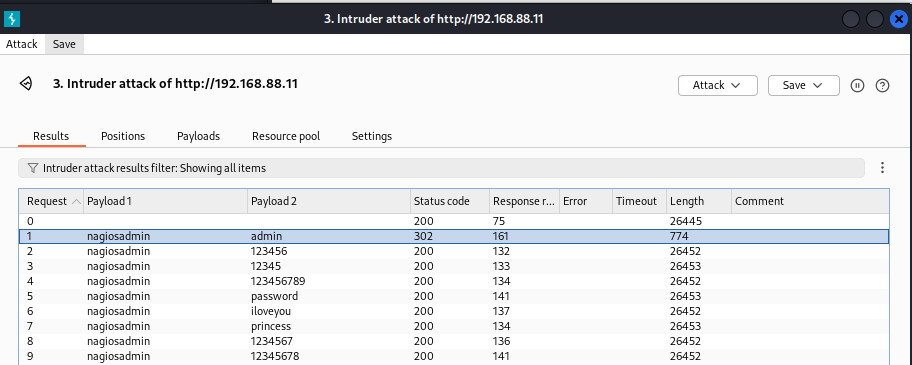912x365 pixels.
Task: Switch to the Settings tab
Action: tap(372, 136)
